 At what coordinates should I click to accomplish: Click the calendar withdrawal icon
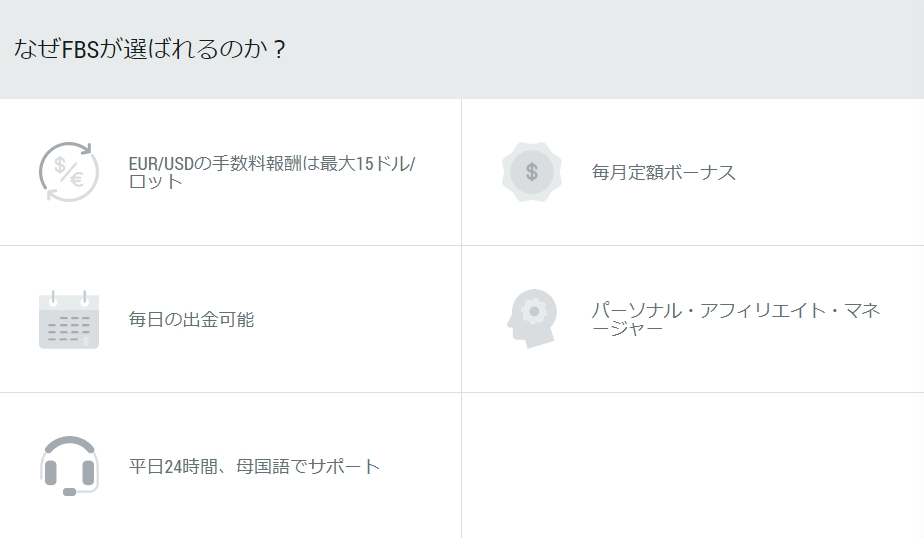coord(69,319)
